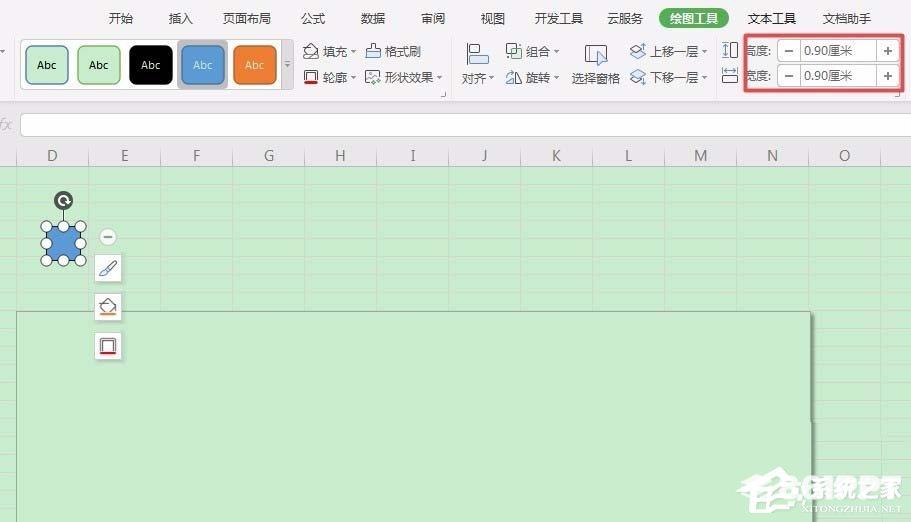Viewport: 911px width, 522px height.
Task: Click the shape width icon
Action: point(730,76)
